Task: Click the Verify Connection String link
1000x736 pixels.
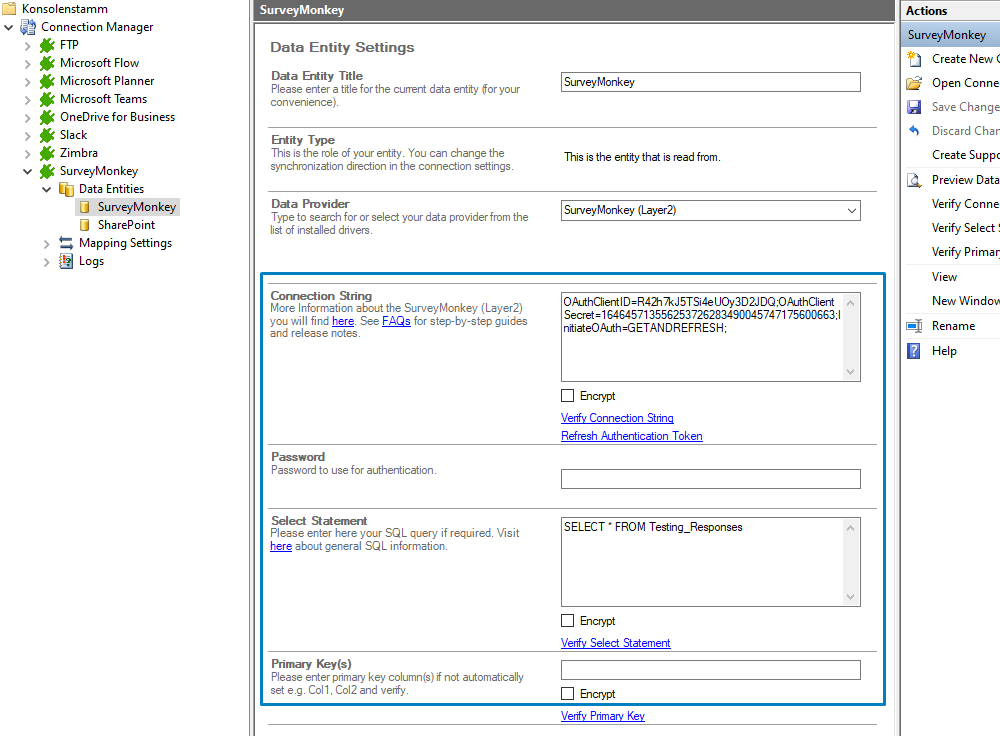Action: [617, 418]
